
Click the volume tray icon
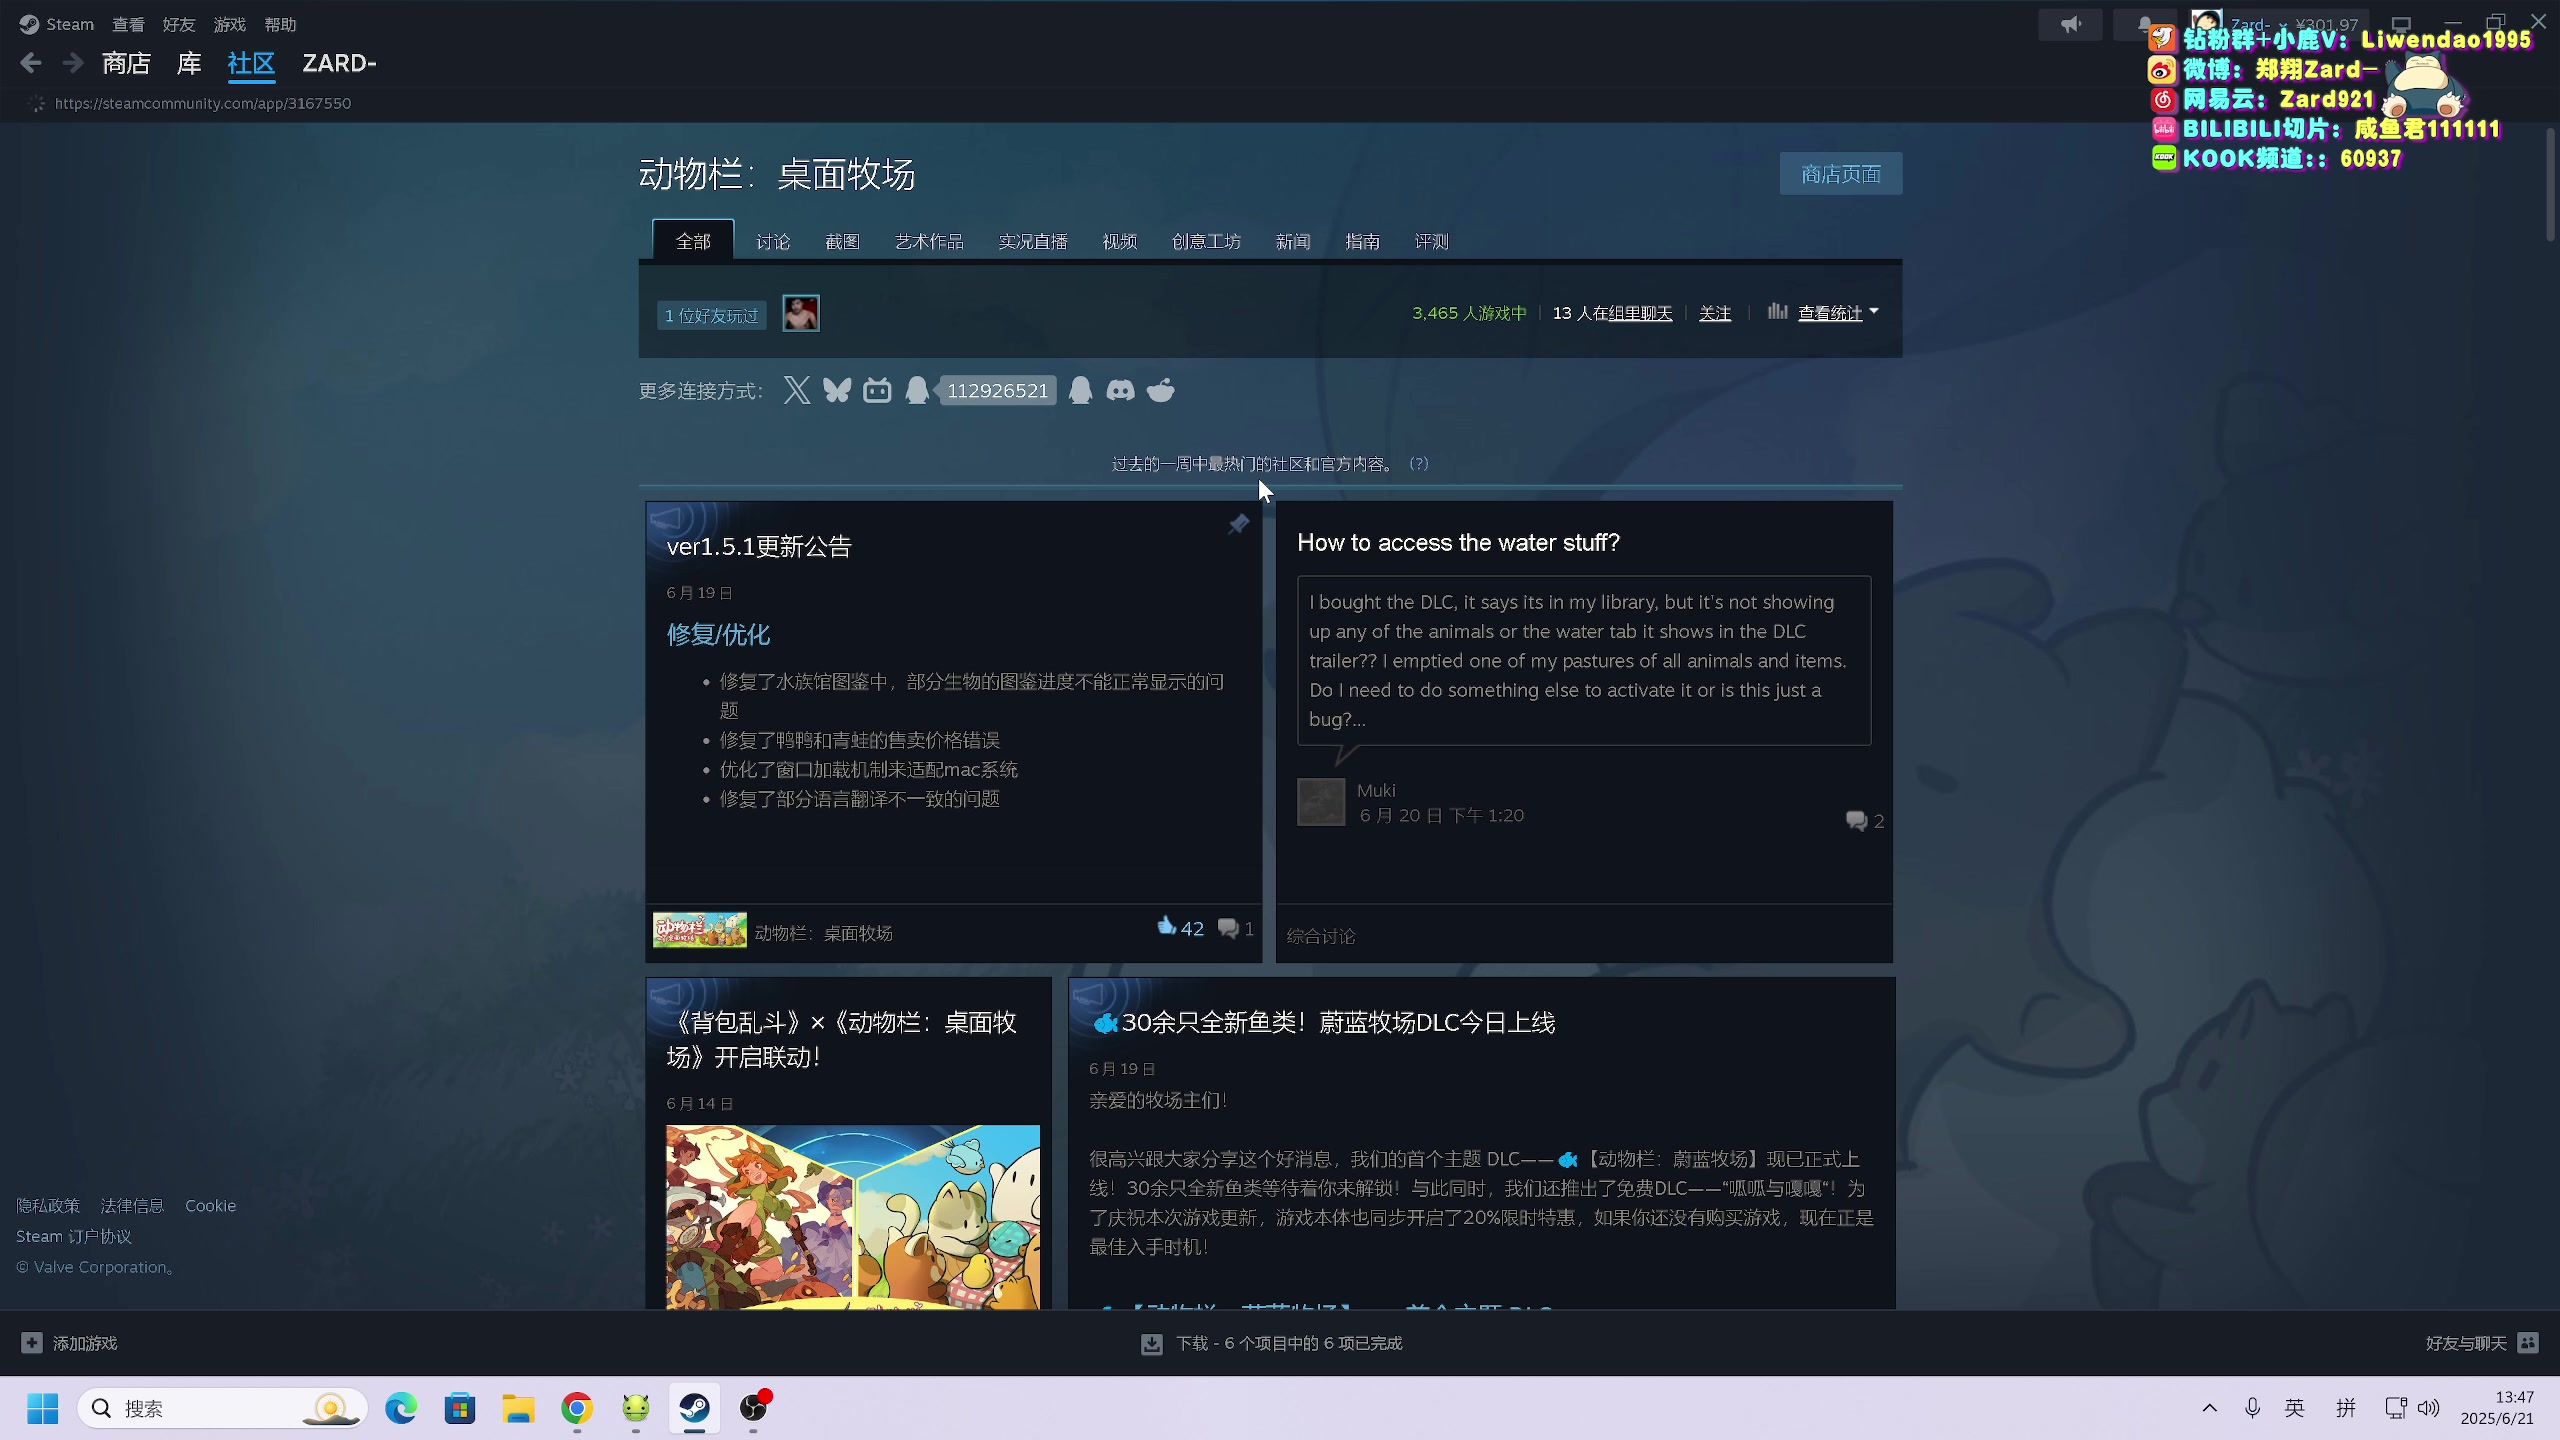pos(2429,1408)
